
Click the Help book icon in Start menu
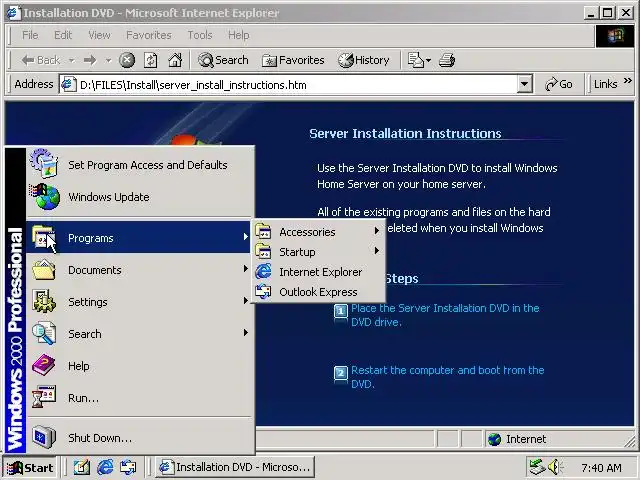point(44,365)
